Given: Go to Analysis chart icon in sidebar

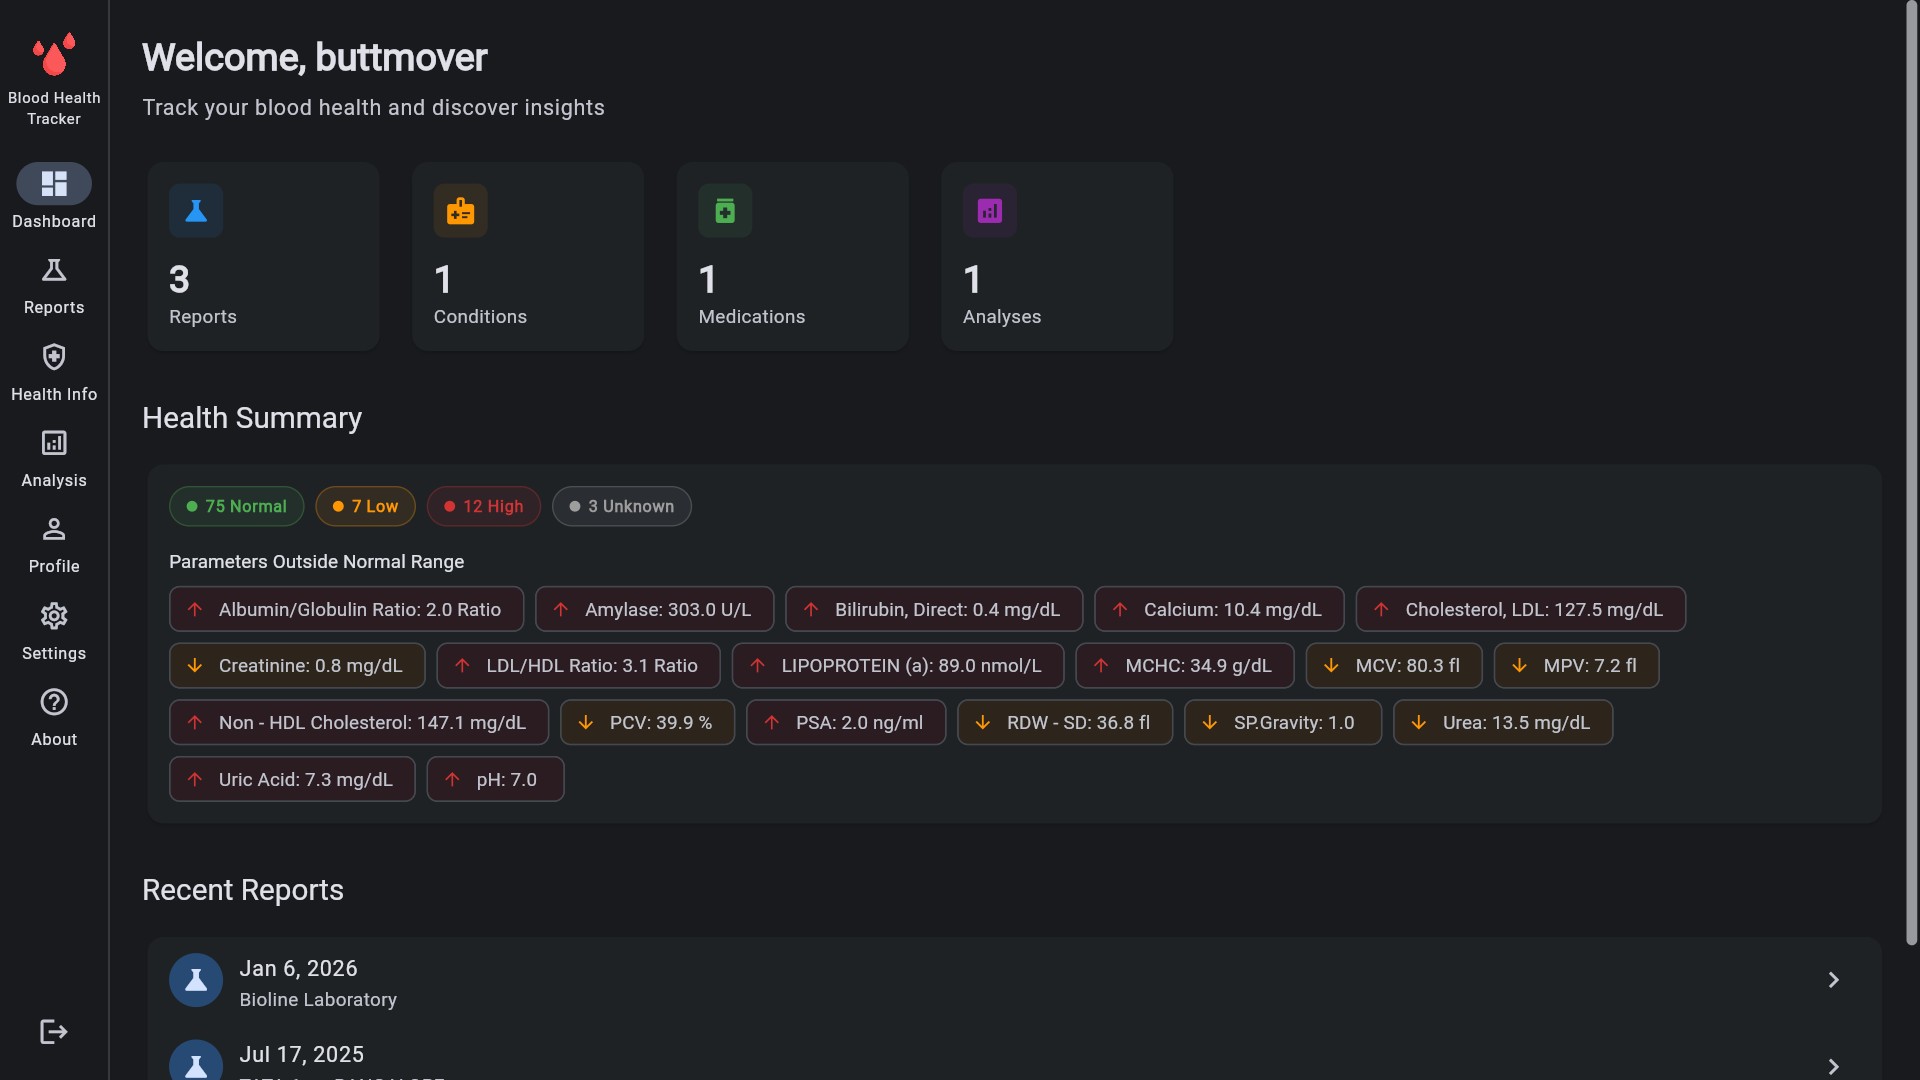Looking at the screenshot, I should click(x=54, y=443).
